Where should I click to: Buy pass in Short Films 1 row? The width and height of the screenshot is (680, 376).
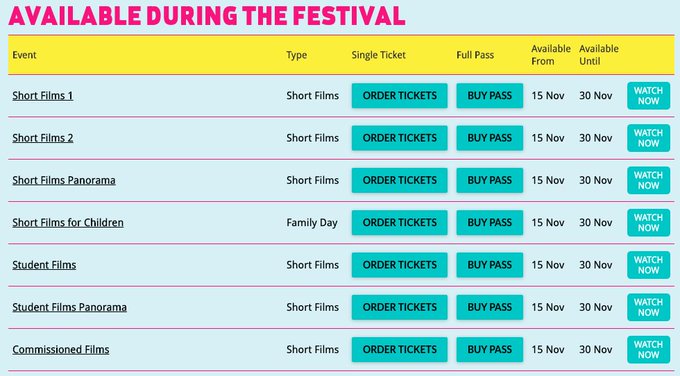[490, 95]
